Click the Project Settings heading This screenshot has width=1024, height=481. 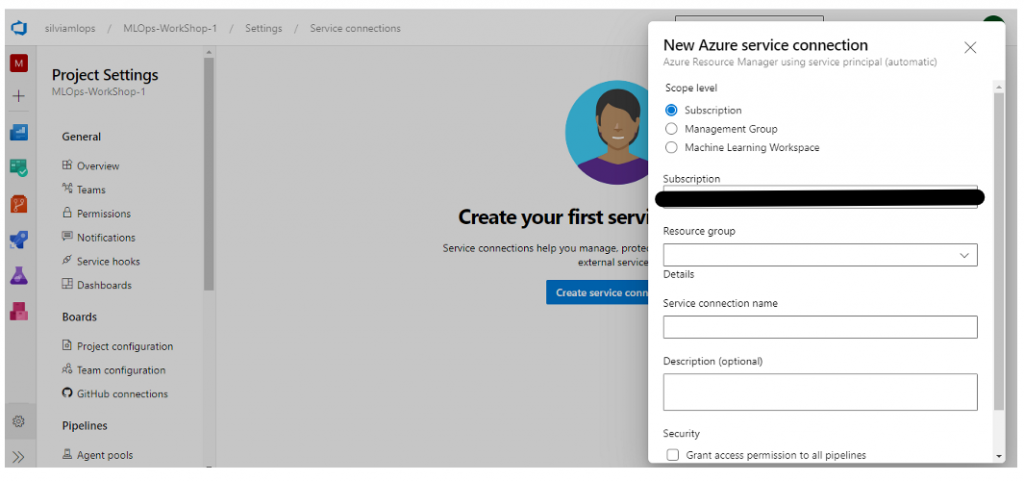[x=105, y=75]
